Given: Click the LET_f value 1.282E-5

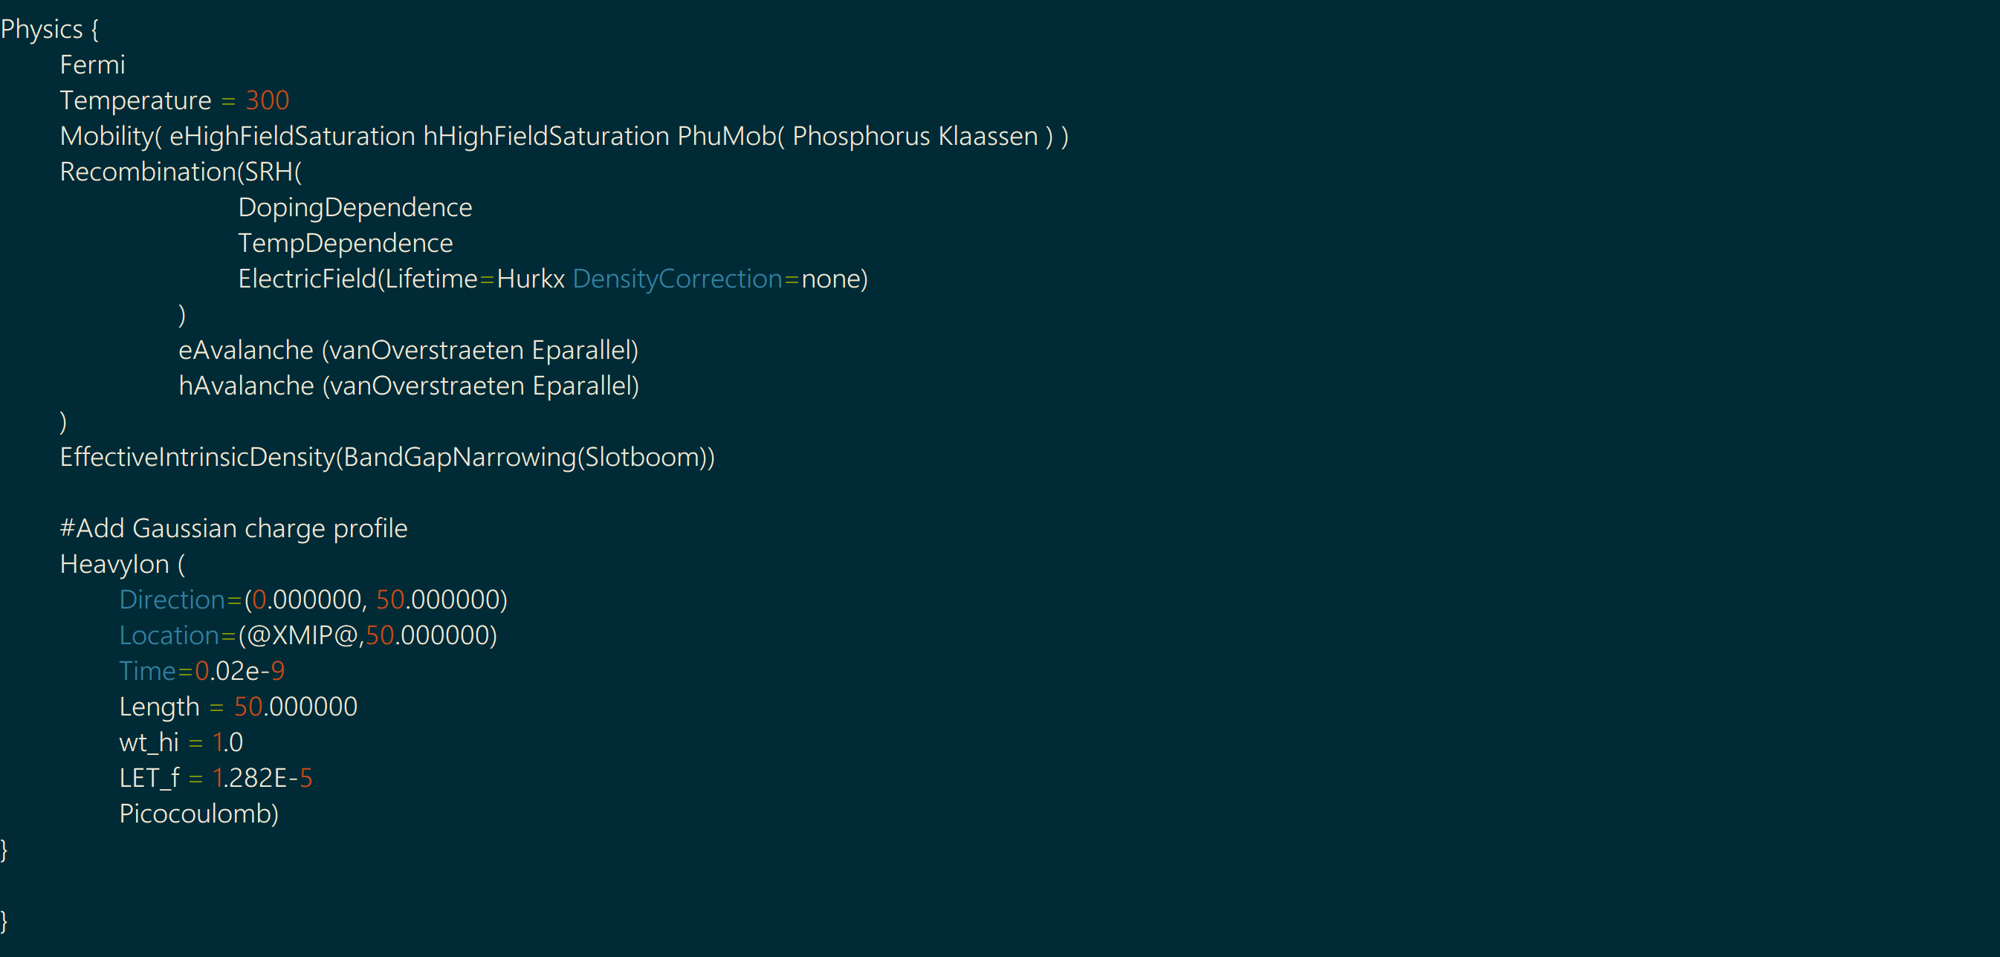Looking at the screenshot, I should click(x=262, y=779).
